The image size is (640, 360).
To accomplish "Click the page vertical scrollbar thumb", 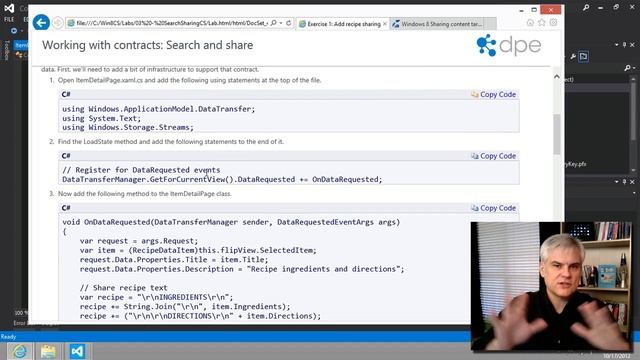I will point(557,134).
